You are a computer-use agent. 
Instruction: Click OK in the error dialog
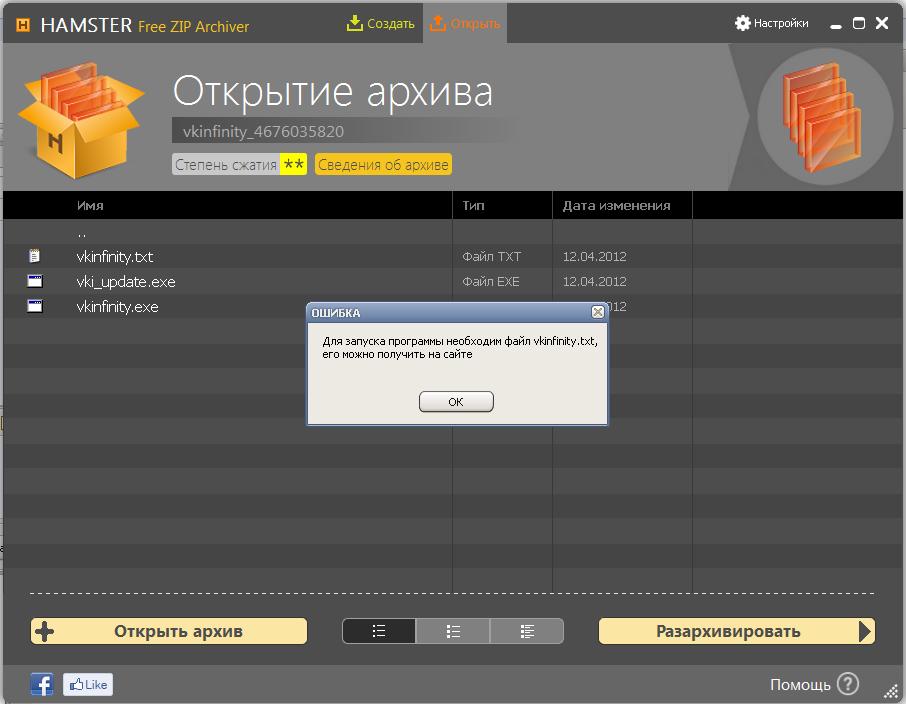tap(456, 402)
